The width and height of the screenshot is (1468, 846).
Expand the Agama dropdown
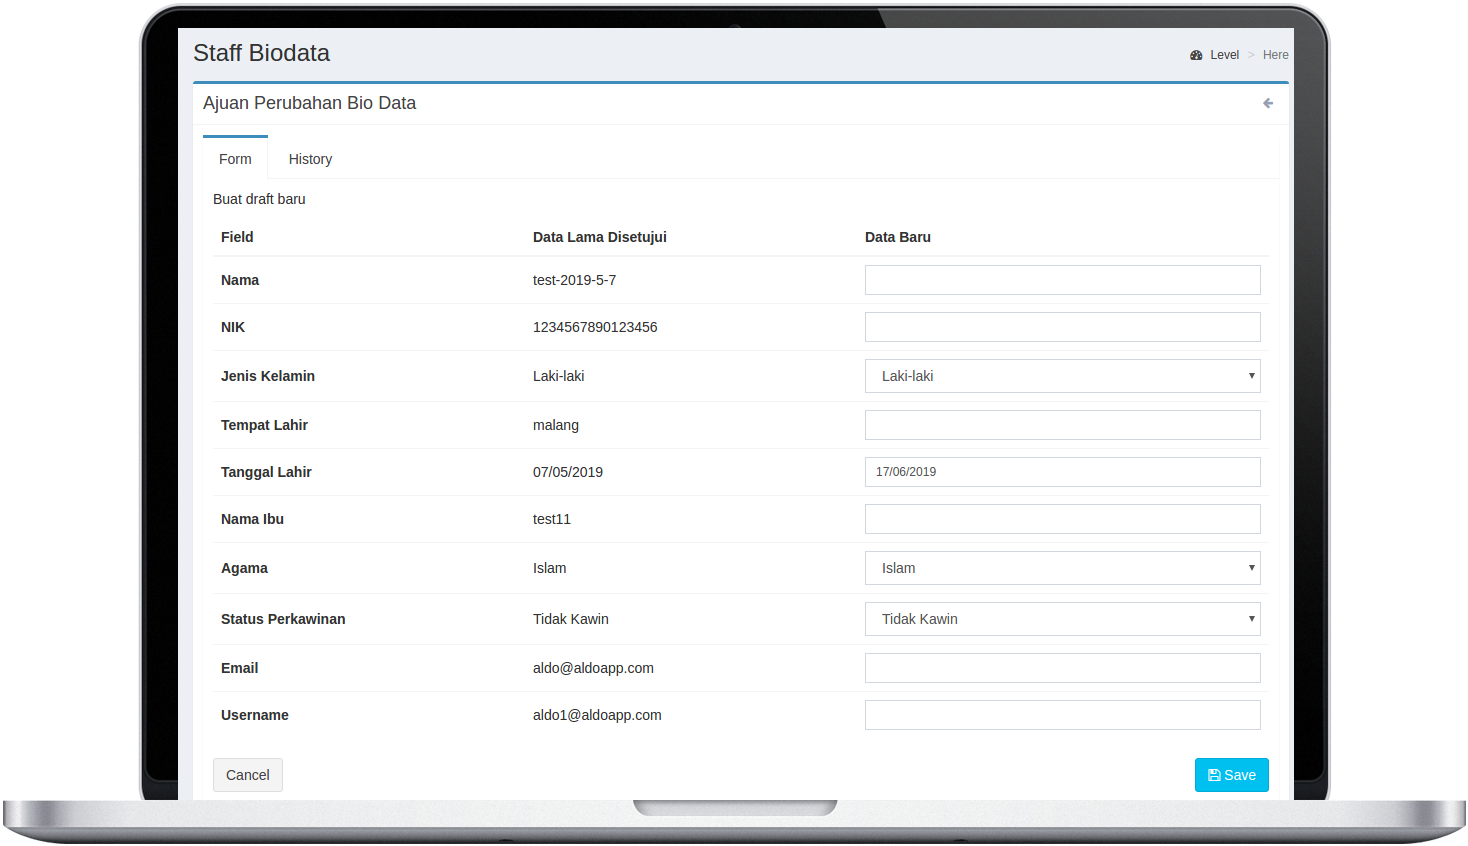[1062, 568]
